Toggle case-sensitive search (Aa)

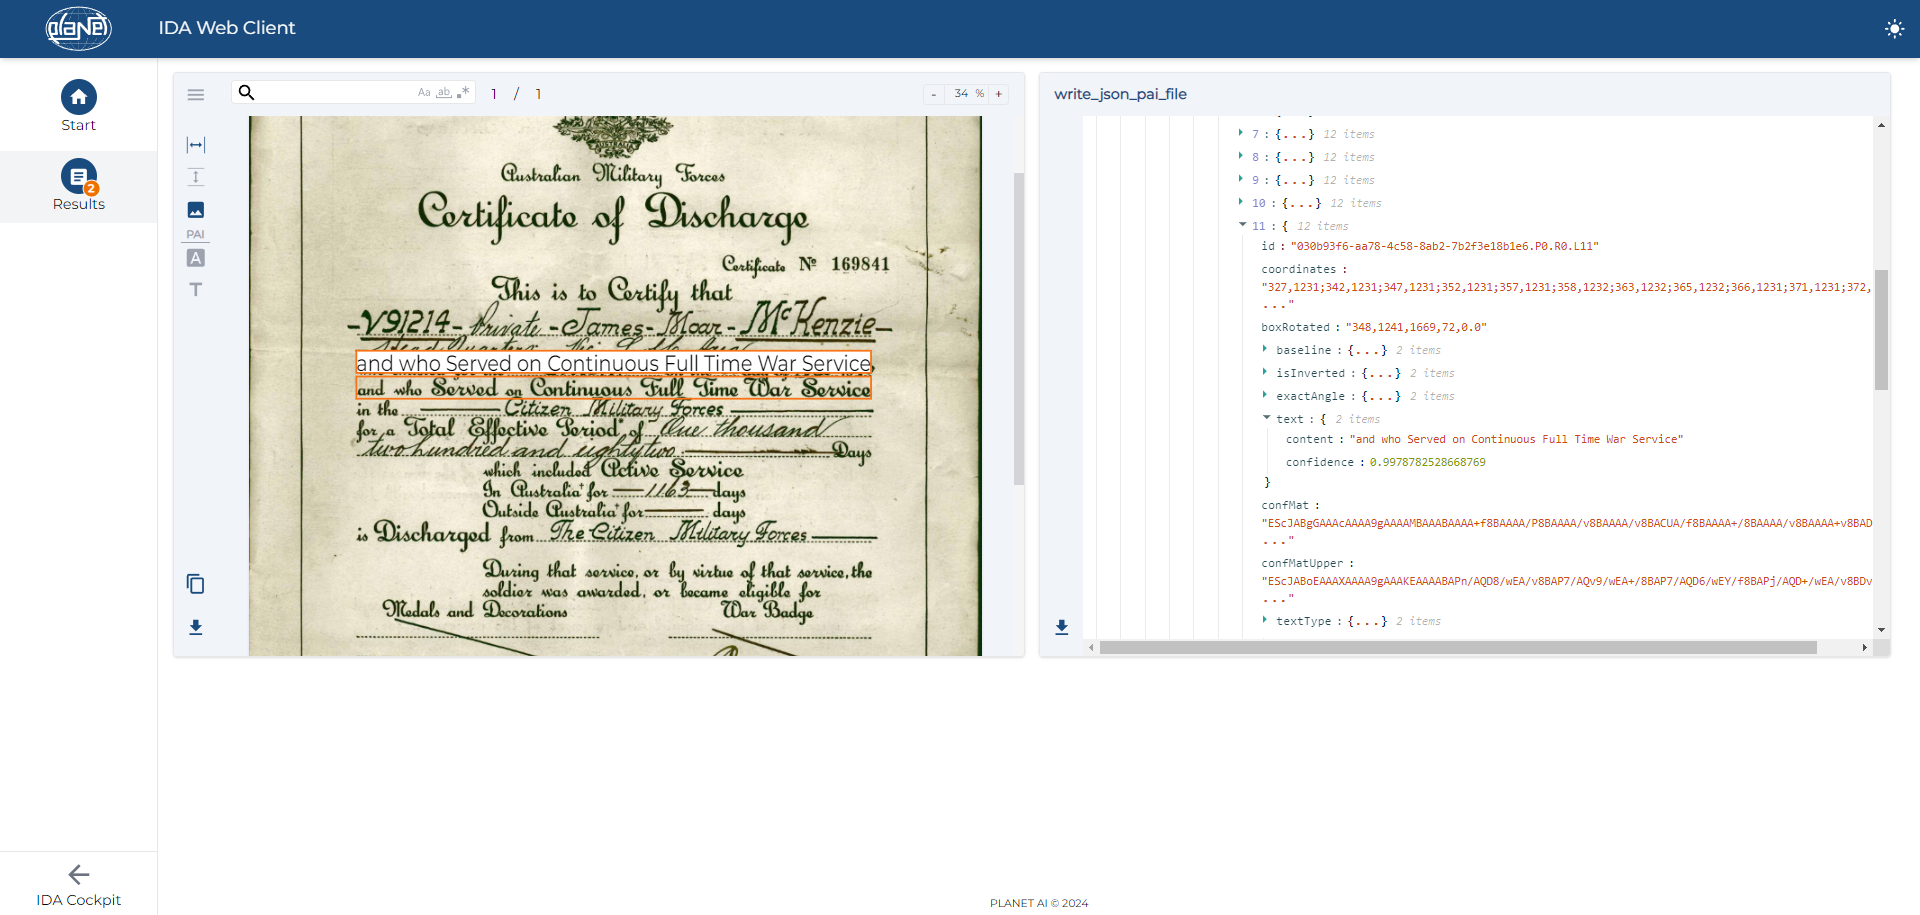pyautogui.click(x=424, y=92)
